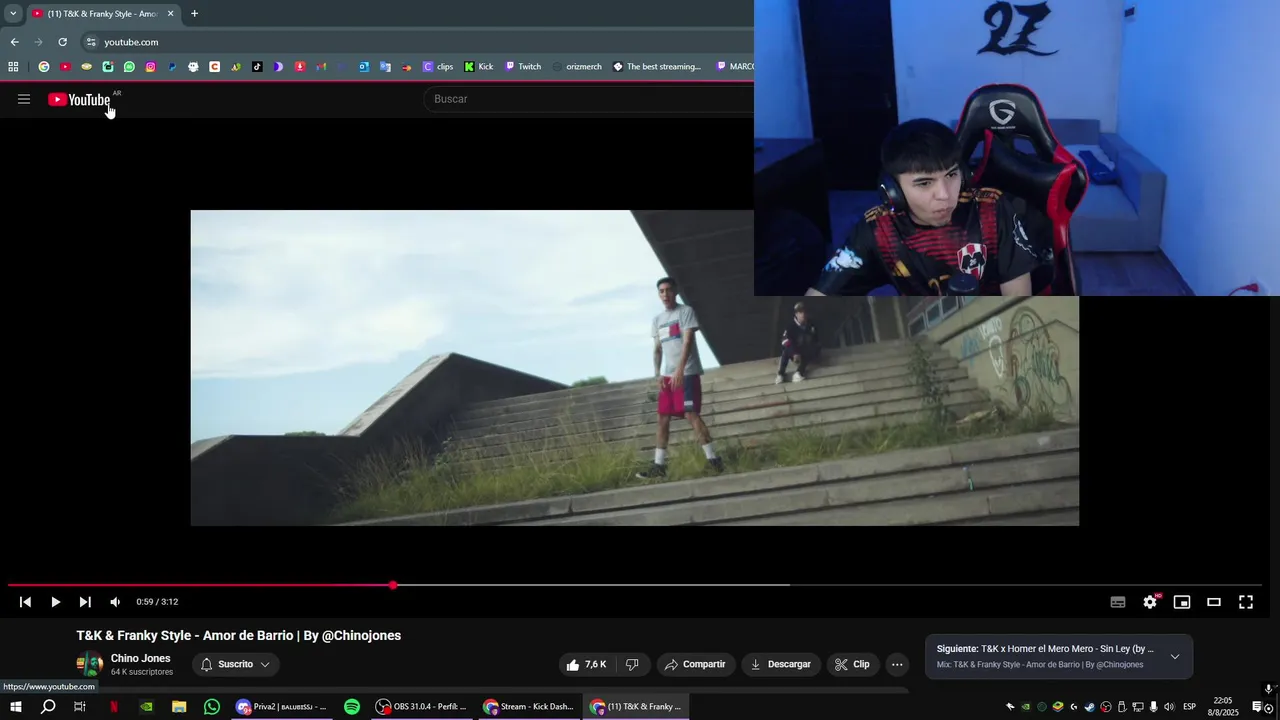Open the Instagram bookmark icon
The width and height of the screenshot is (1280, 720).
pos(150,67)
